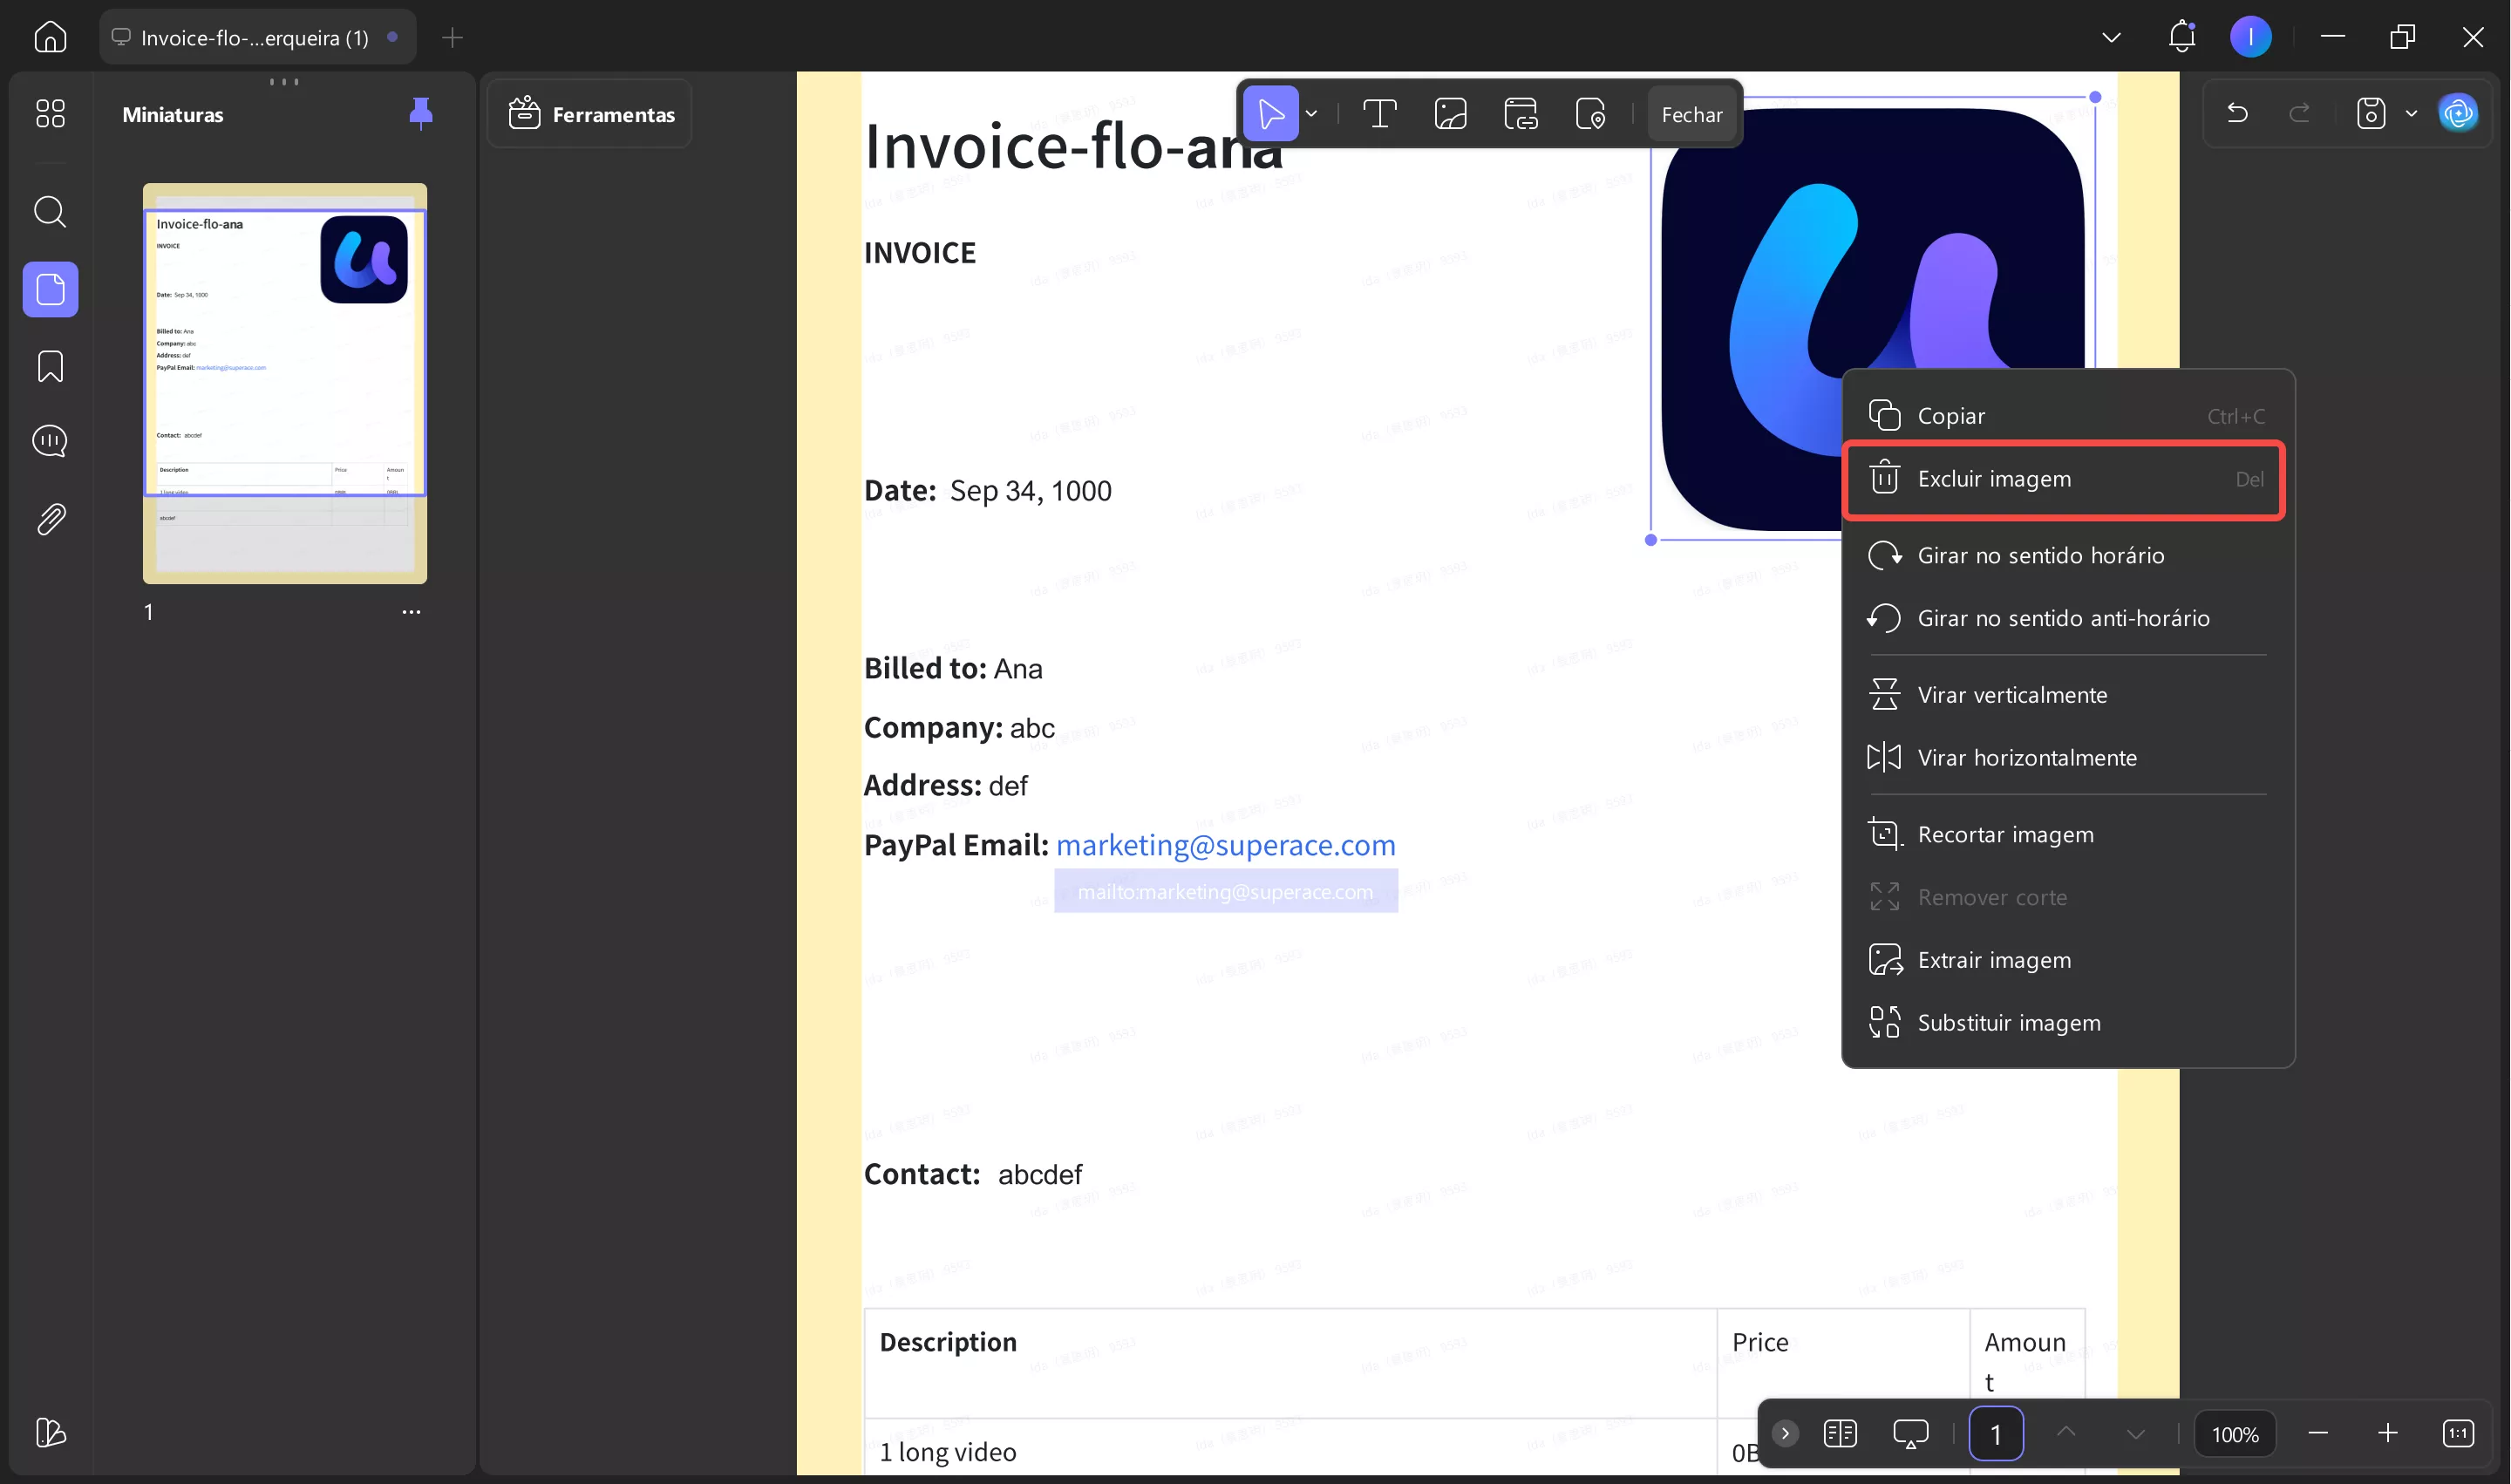Click the Insert link tool icon

1520,114
